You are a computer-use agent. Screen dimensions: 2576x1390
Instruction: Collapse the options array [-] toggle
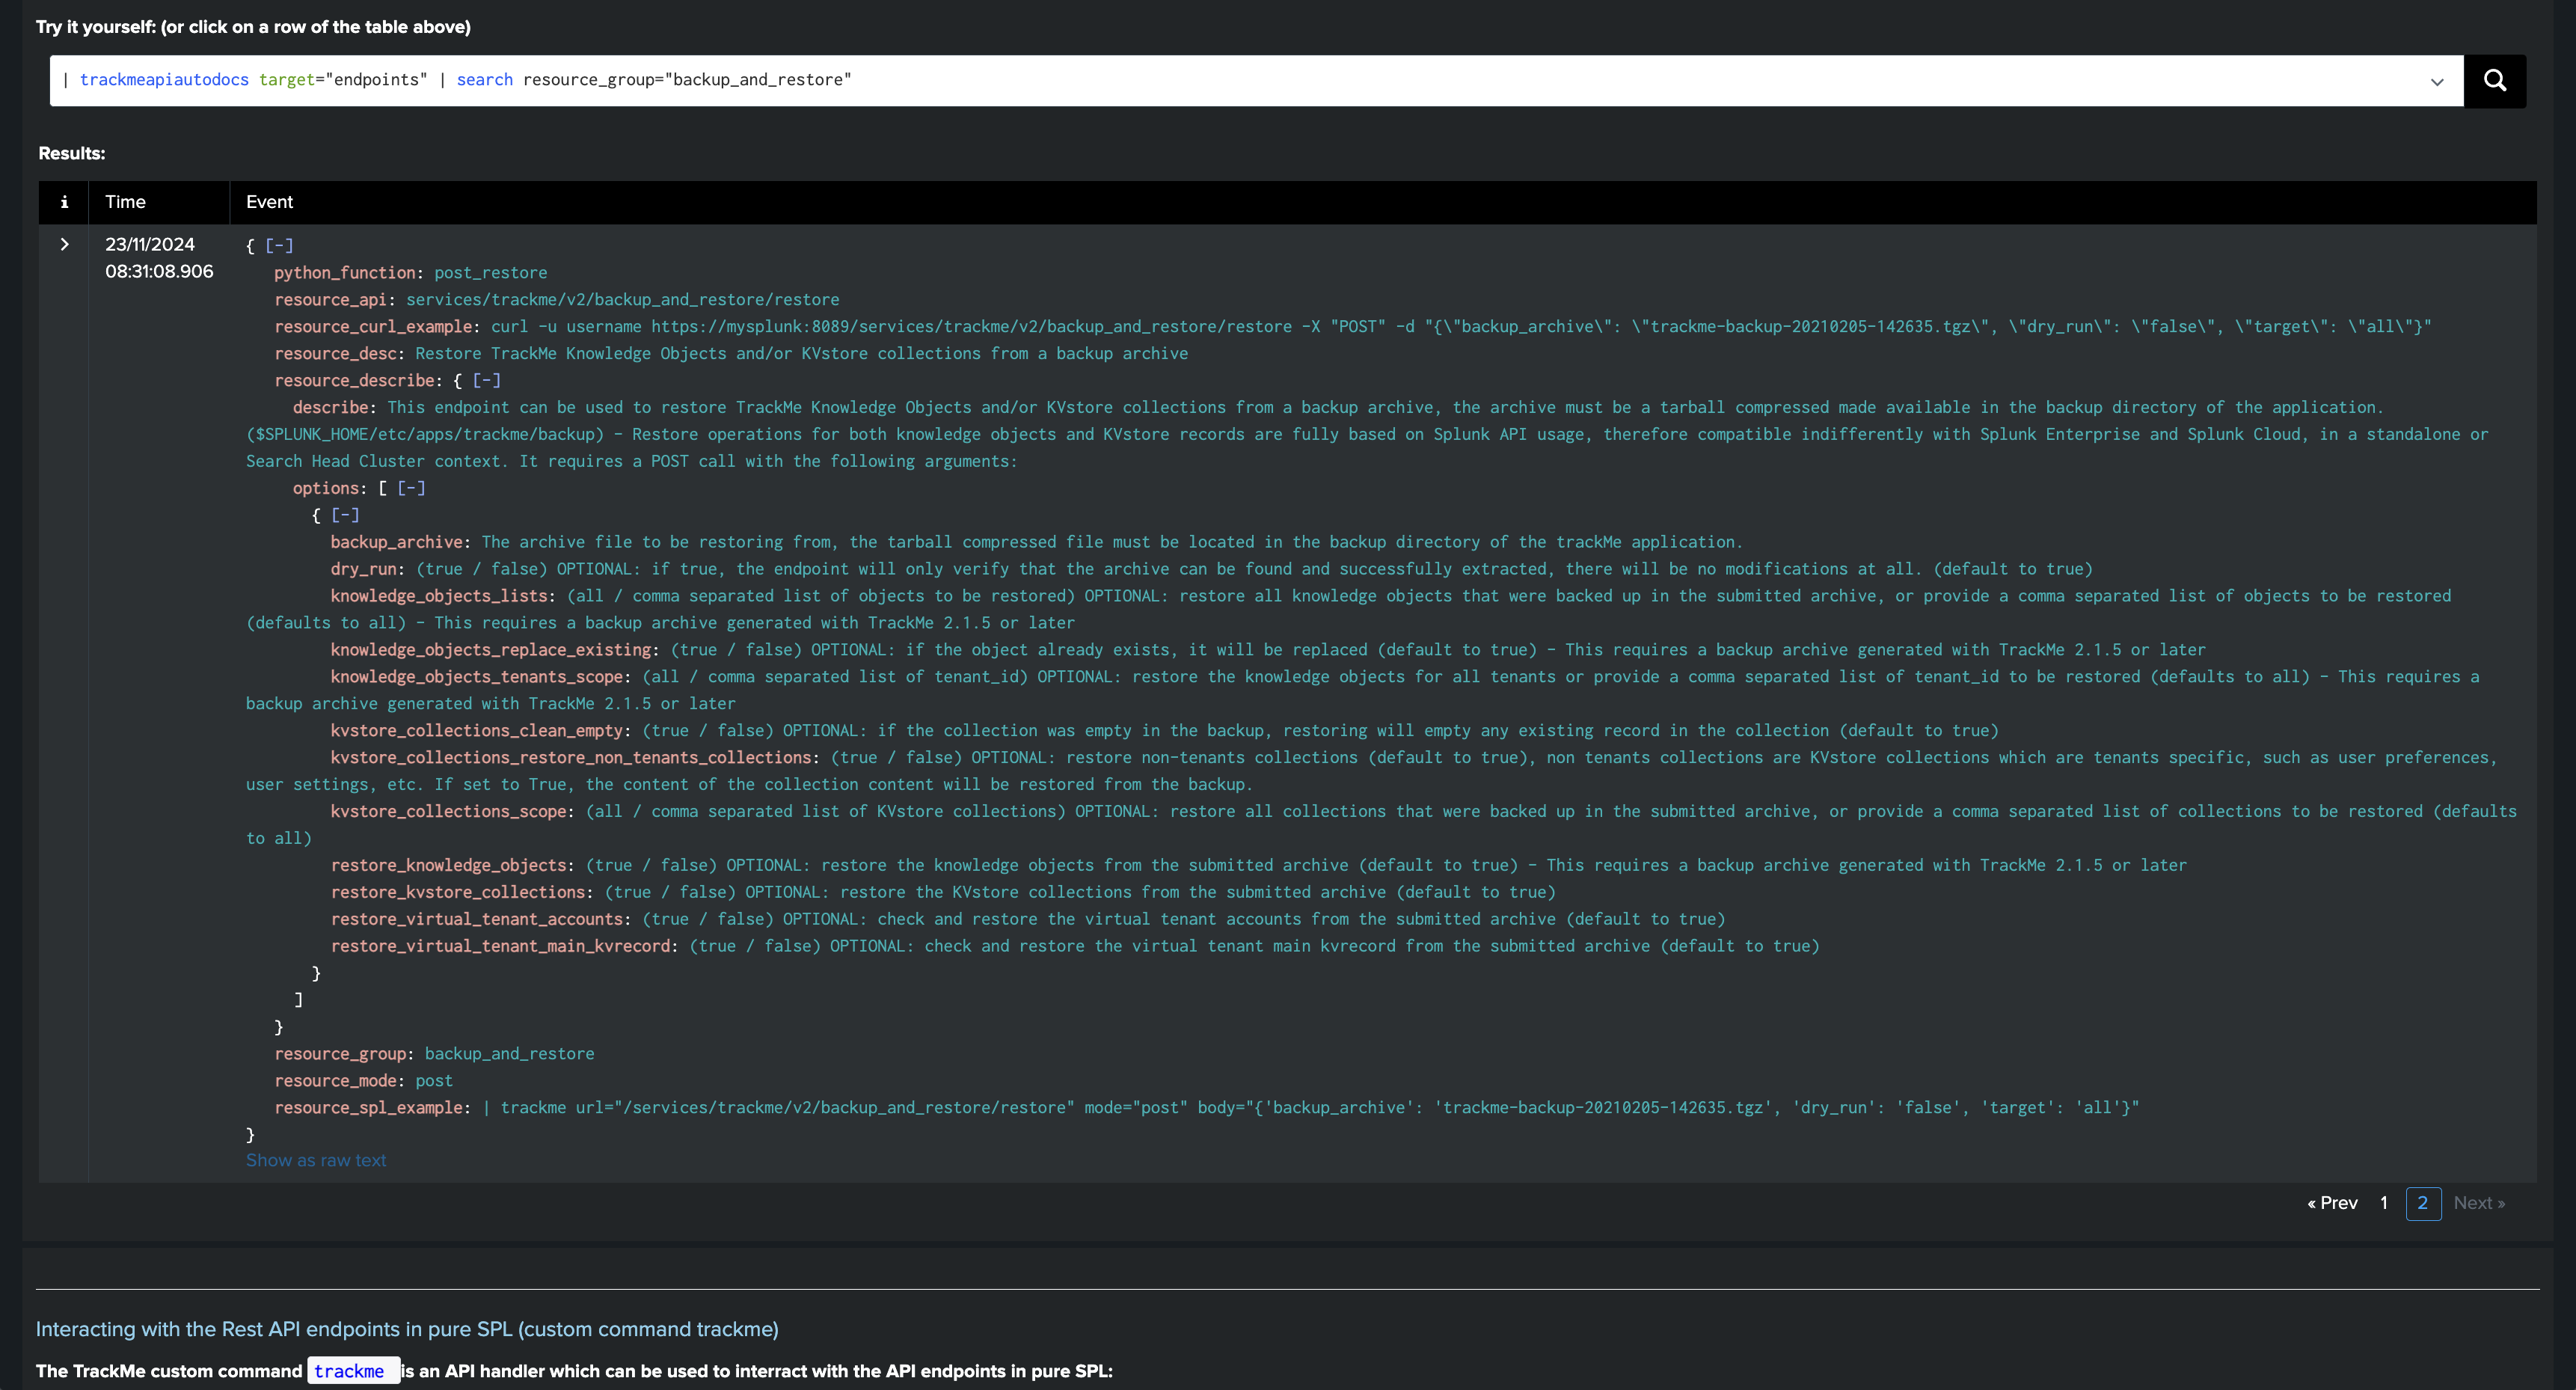pos(411,488)
